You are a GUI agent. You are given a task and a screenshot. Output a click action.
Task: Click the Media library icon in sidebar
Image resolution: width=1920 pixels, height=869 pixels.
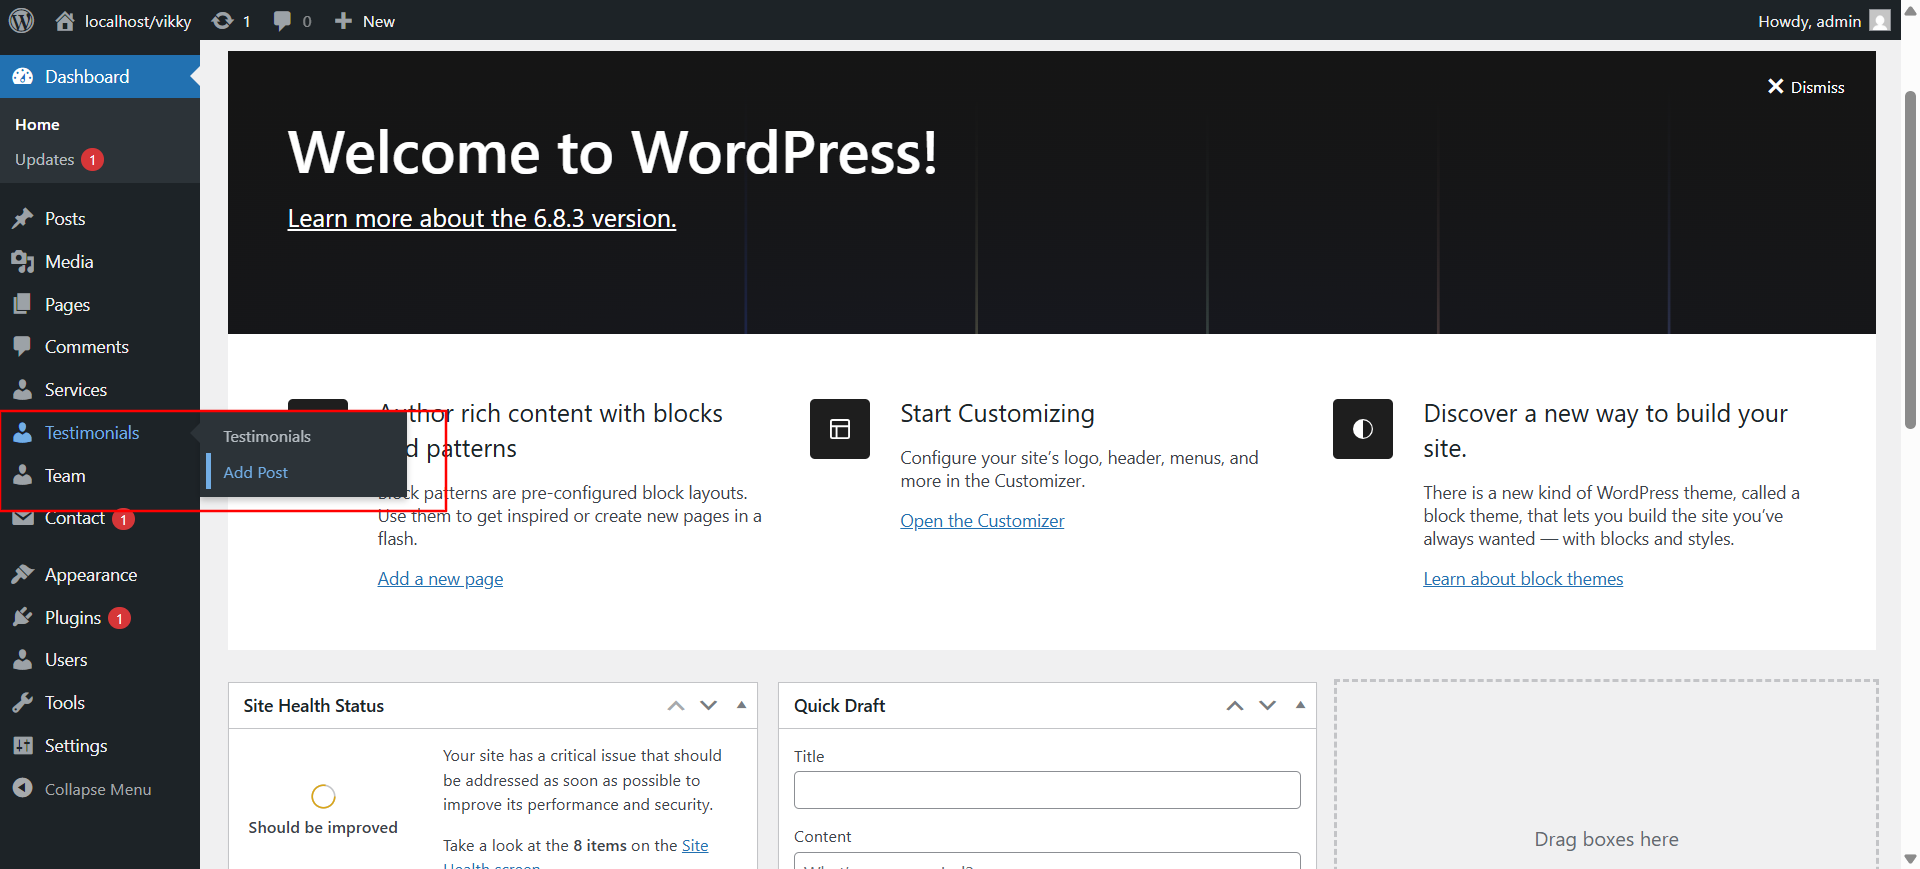coord(23,262)
